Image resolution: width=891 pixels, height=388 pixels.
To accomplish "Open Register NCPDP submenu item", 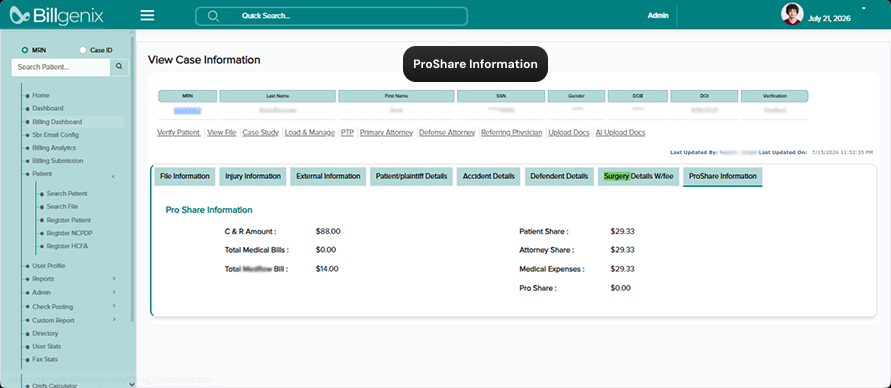I will tap(68, 233).
